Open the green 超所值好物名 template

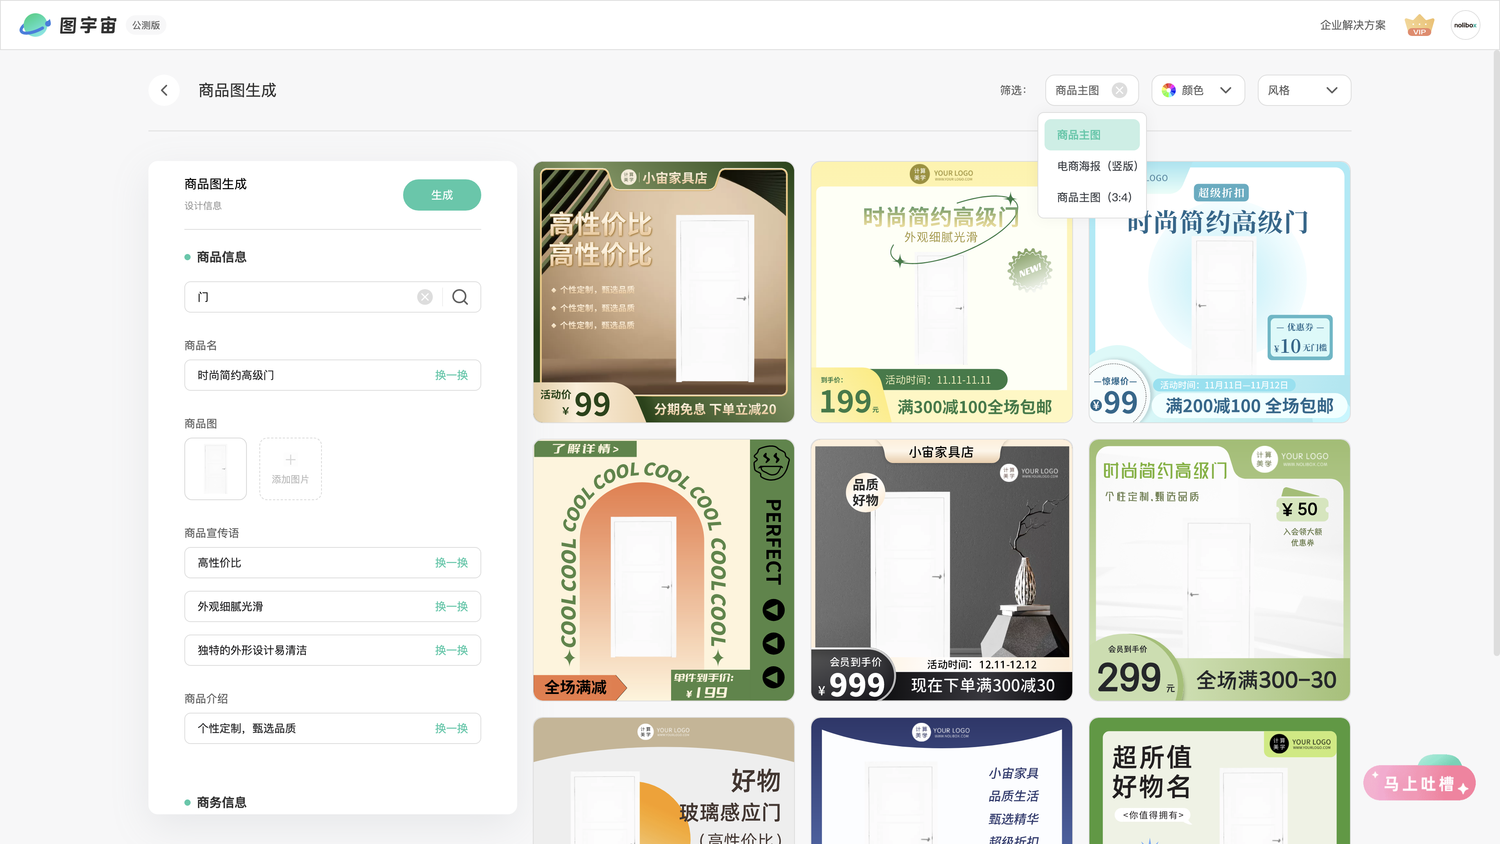pos(1219,781)
